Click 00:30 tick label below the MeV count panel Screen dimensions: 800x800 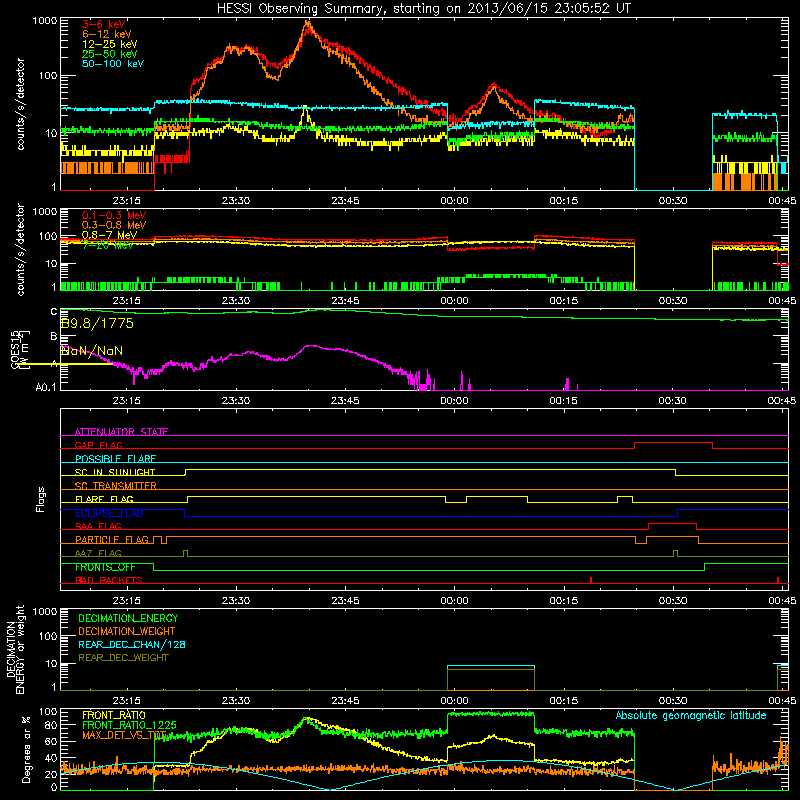[x=673, y=301]
